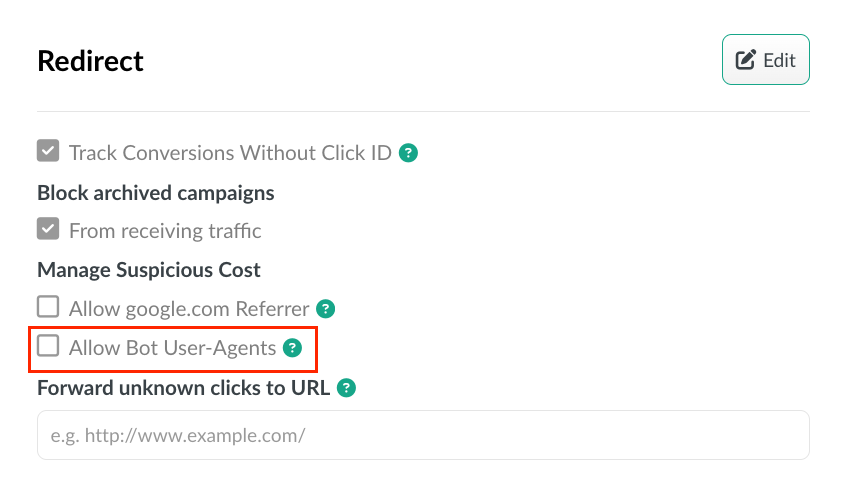Click the Track Conversions Without Click ID label

pos(230,153)
